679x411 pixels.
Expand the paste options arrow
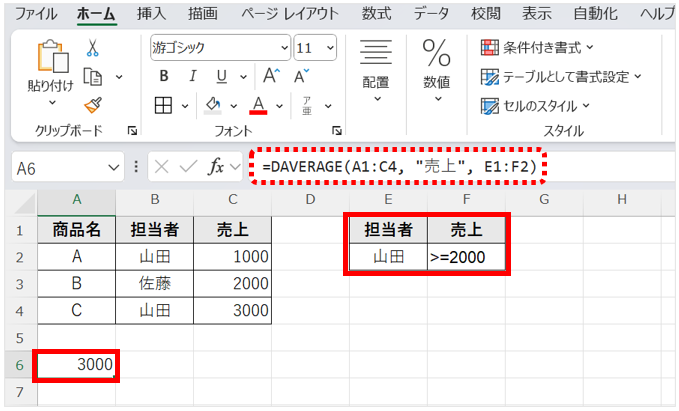52,103
